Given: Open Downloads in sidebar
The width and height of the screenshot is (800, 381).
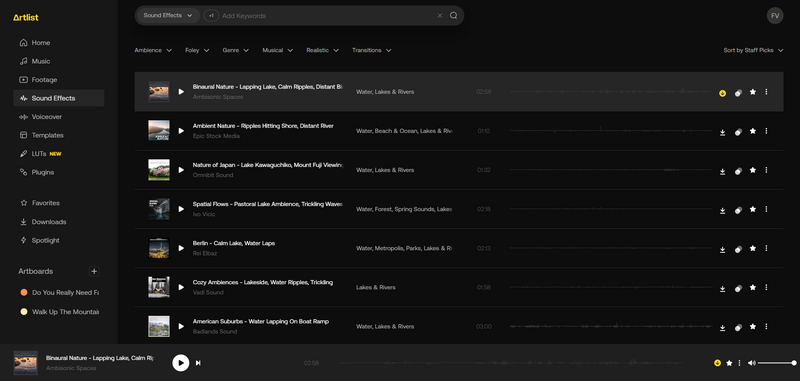Looking at the screenshot, I should tap(59, 222).
